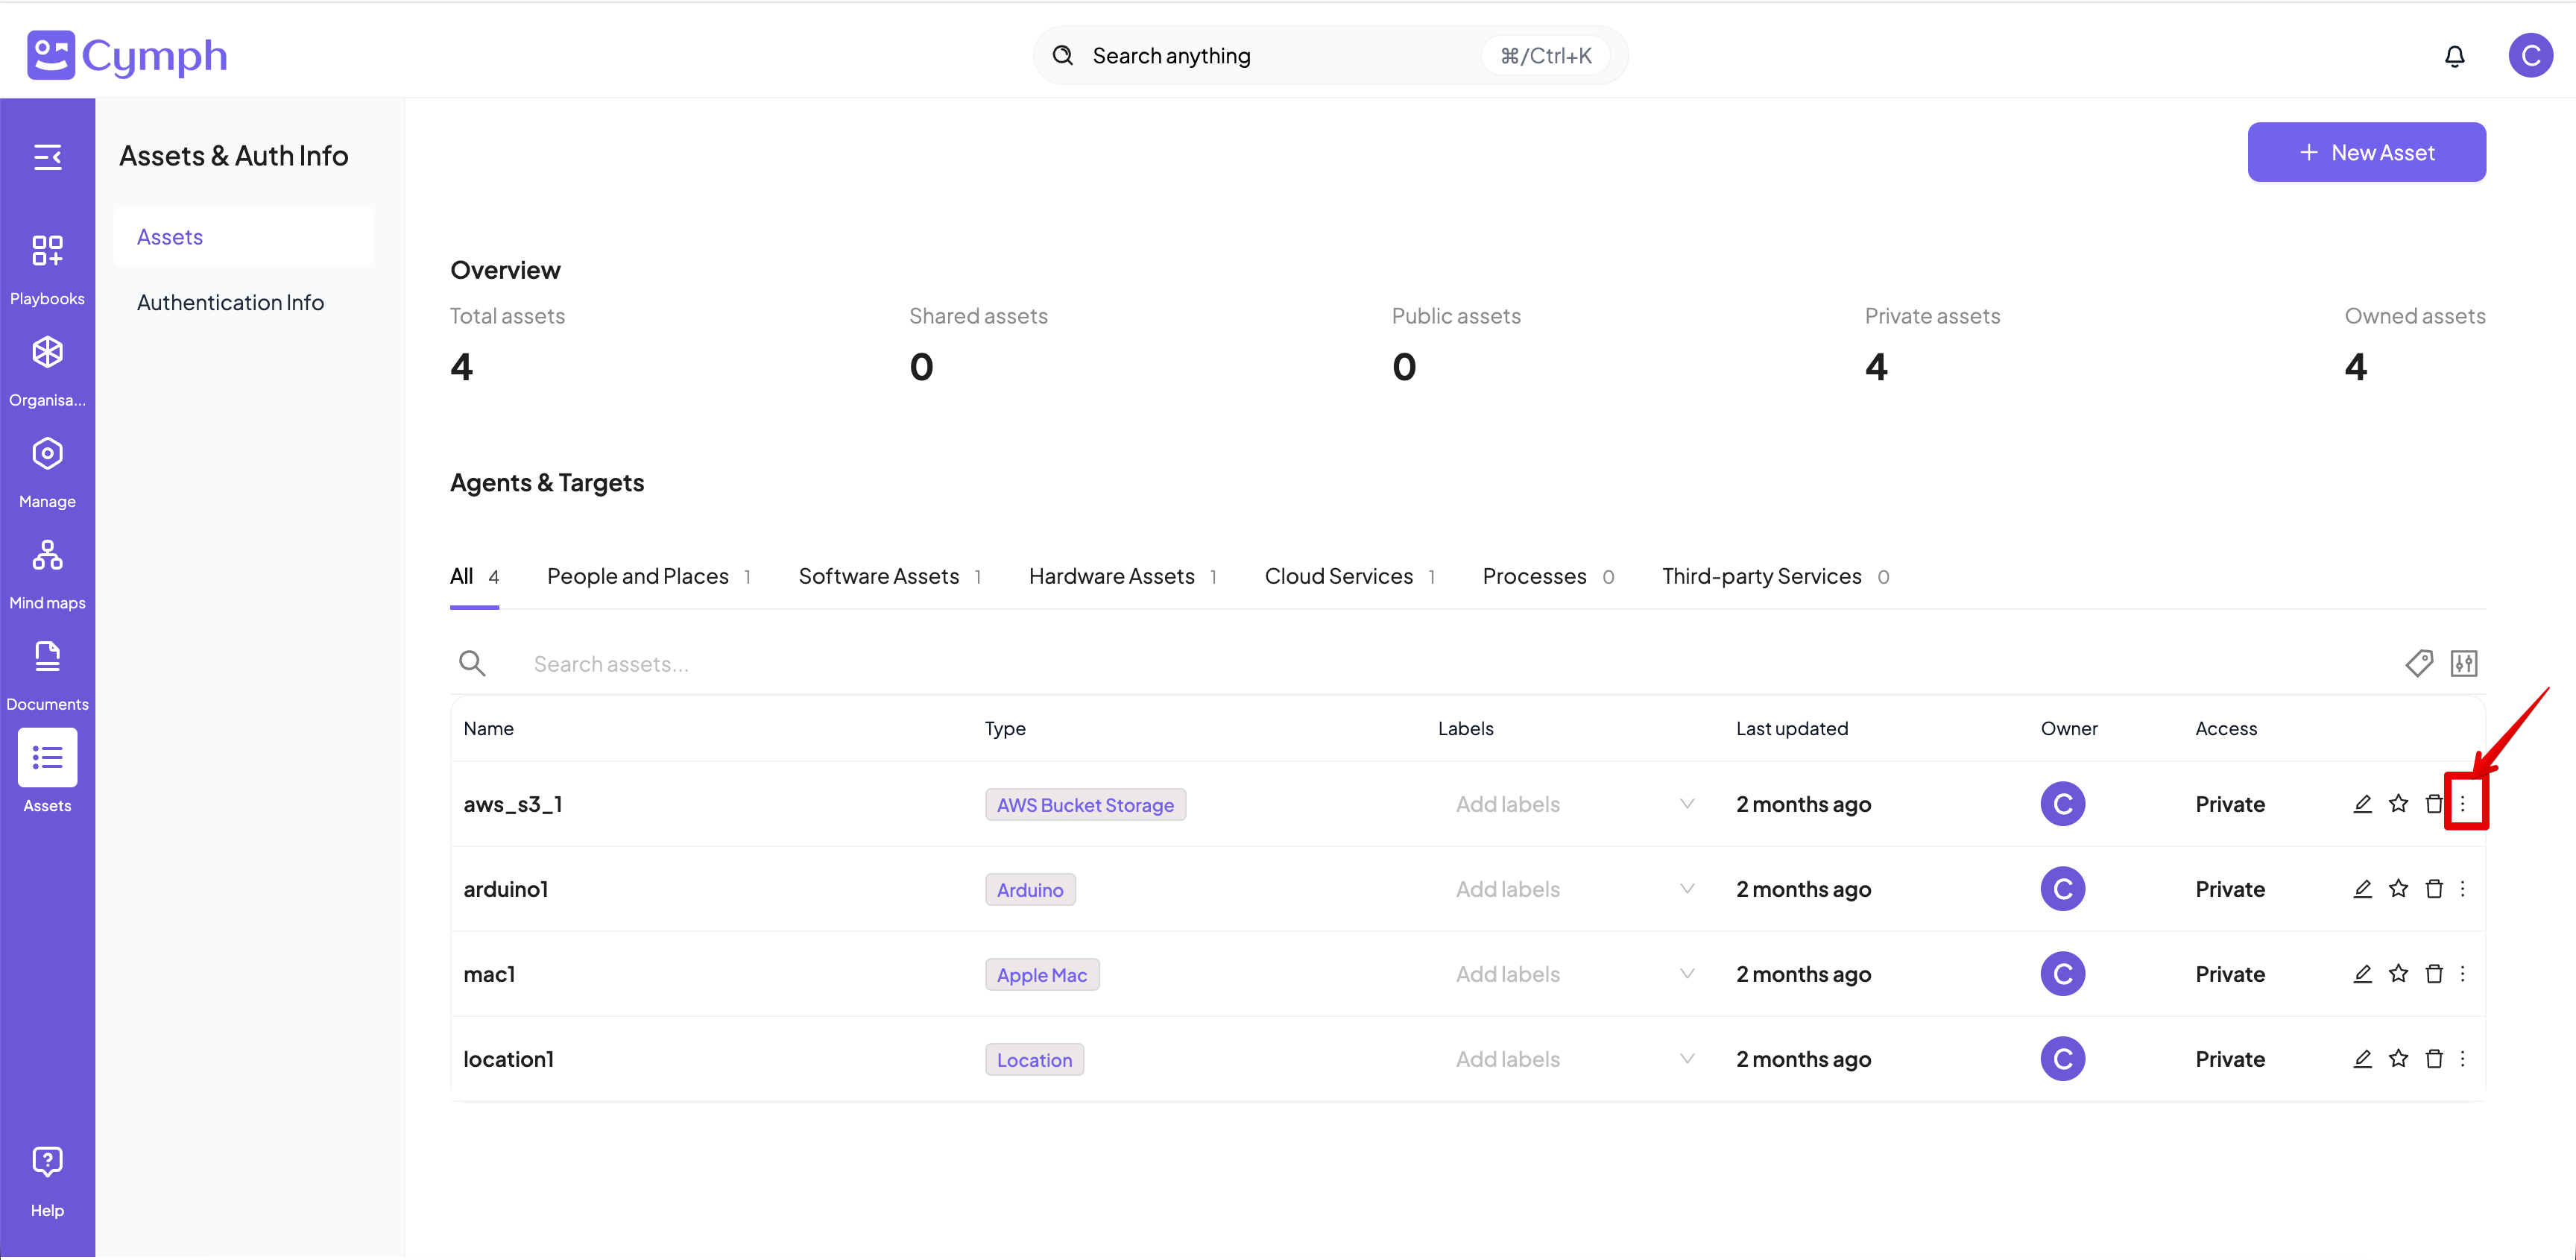Toggle favorite star on location1 row
Screen dimensions: 2576x1260
(2398, 1059)
